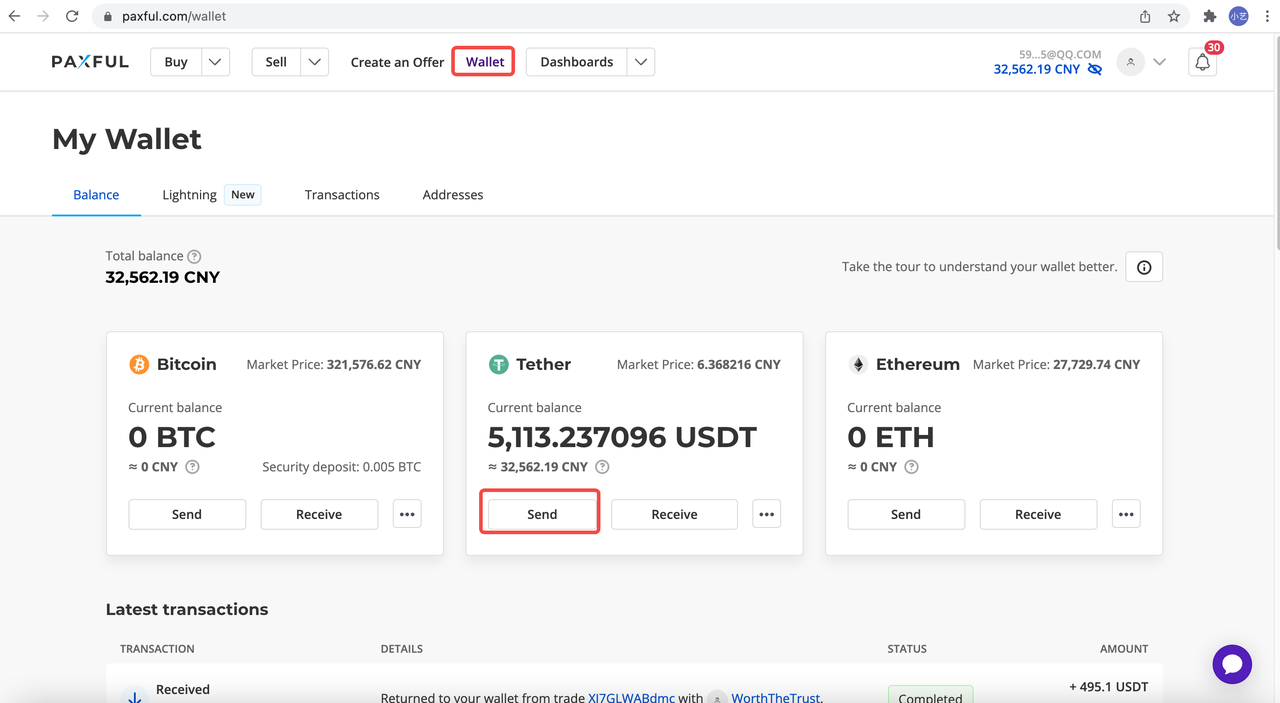Screen dimensions: 1280x703
Task: Expand the Sell dropdown arrow
Action: click(315, 62)
